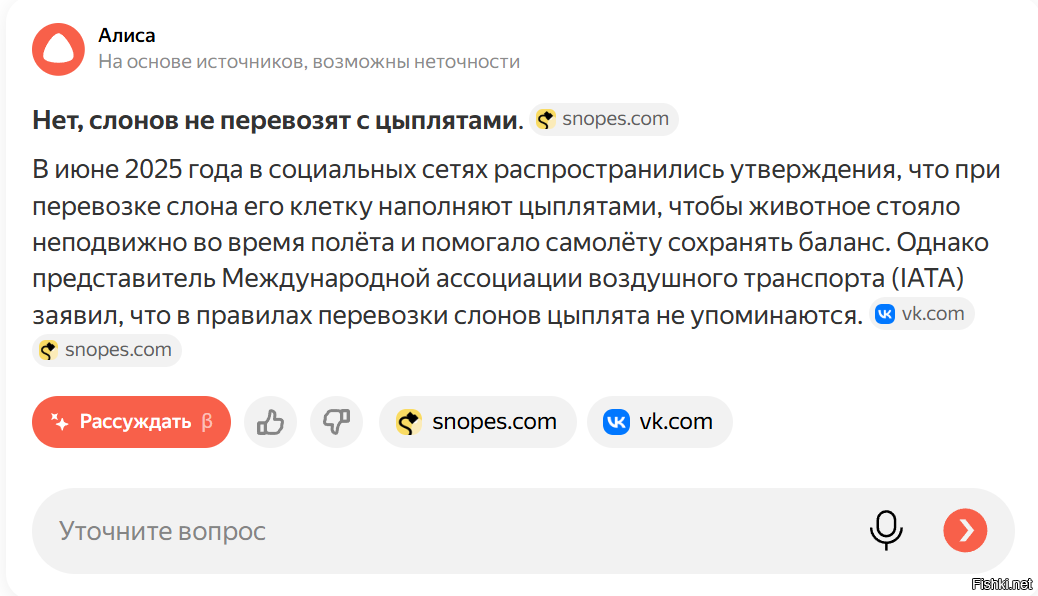Open the vk.com source button in bottom row
The image size is (1038, 596).
coord(659,422)
